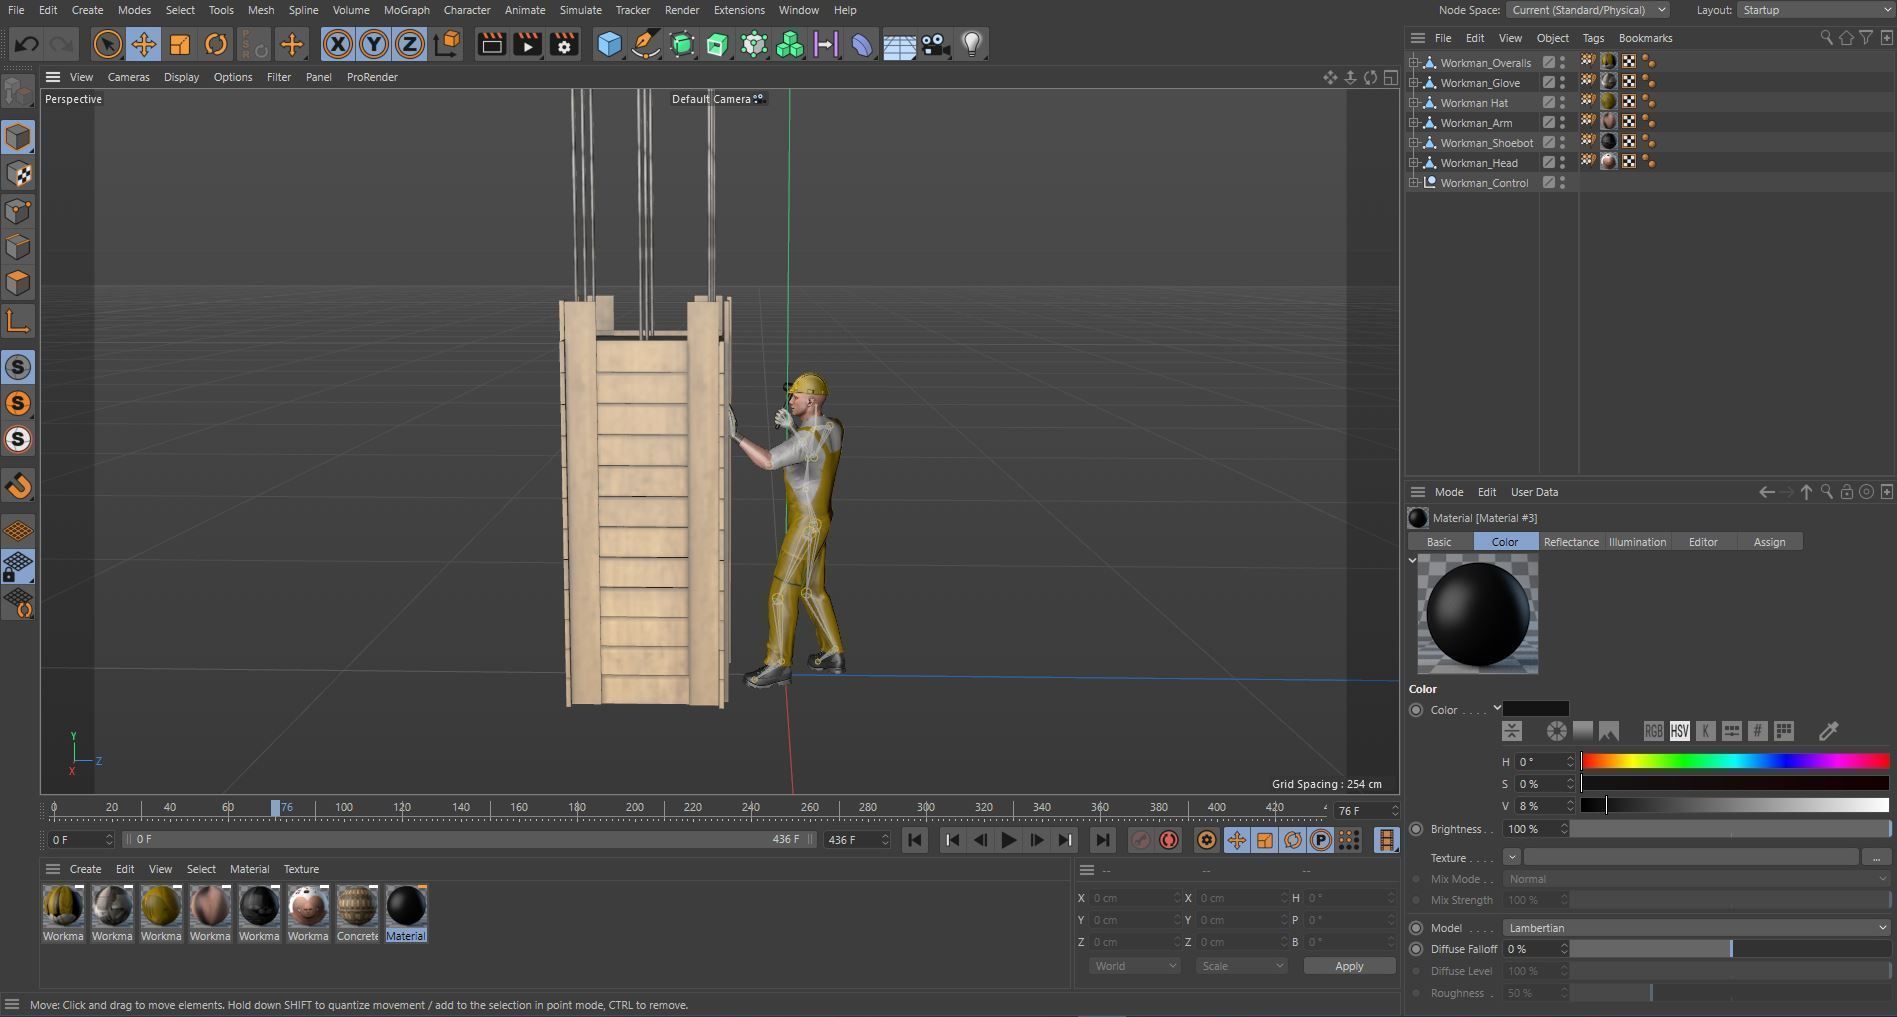Click the Object Manager search icon
The height and width of the screenshot is (1017, 1897).
tap(1826, 38)
